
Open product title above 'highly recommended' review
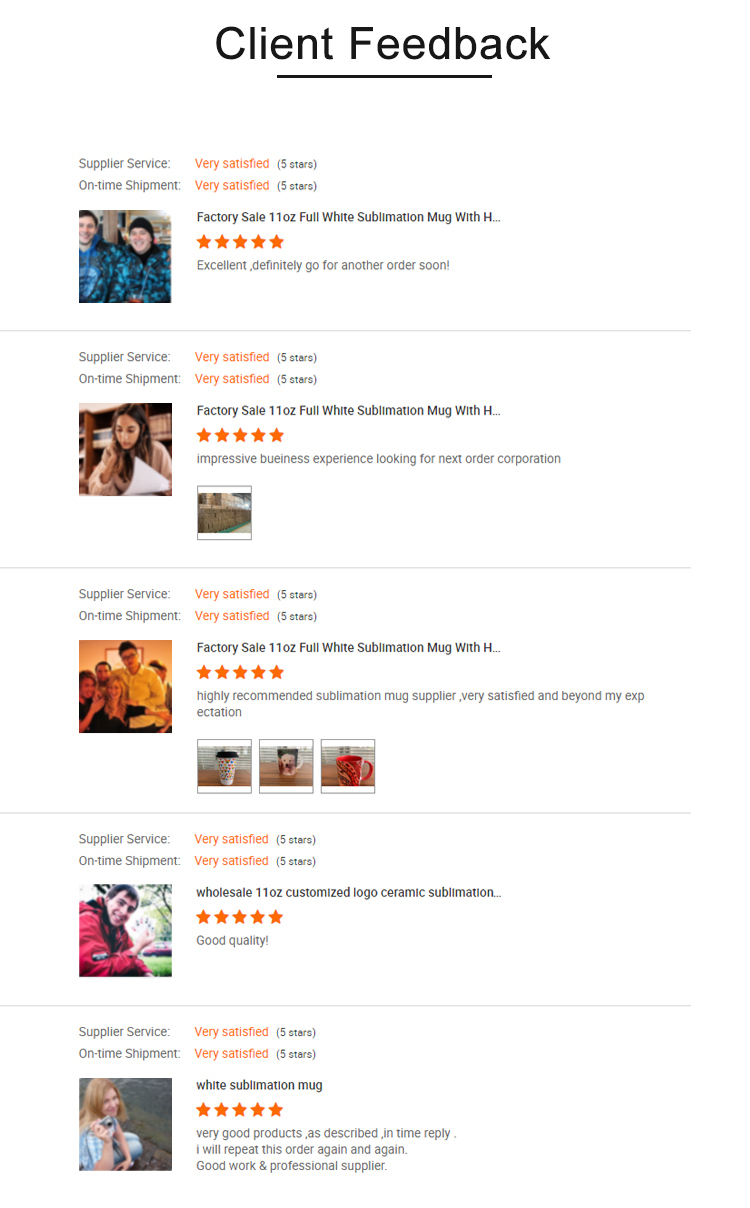[348, 648]
